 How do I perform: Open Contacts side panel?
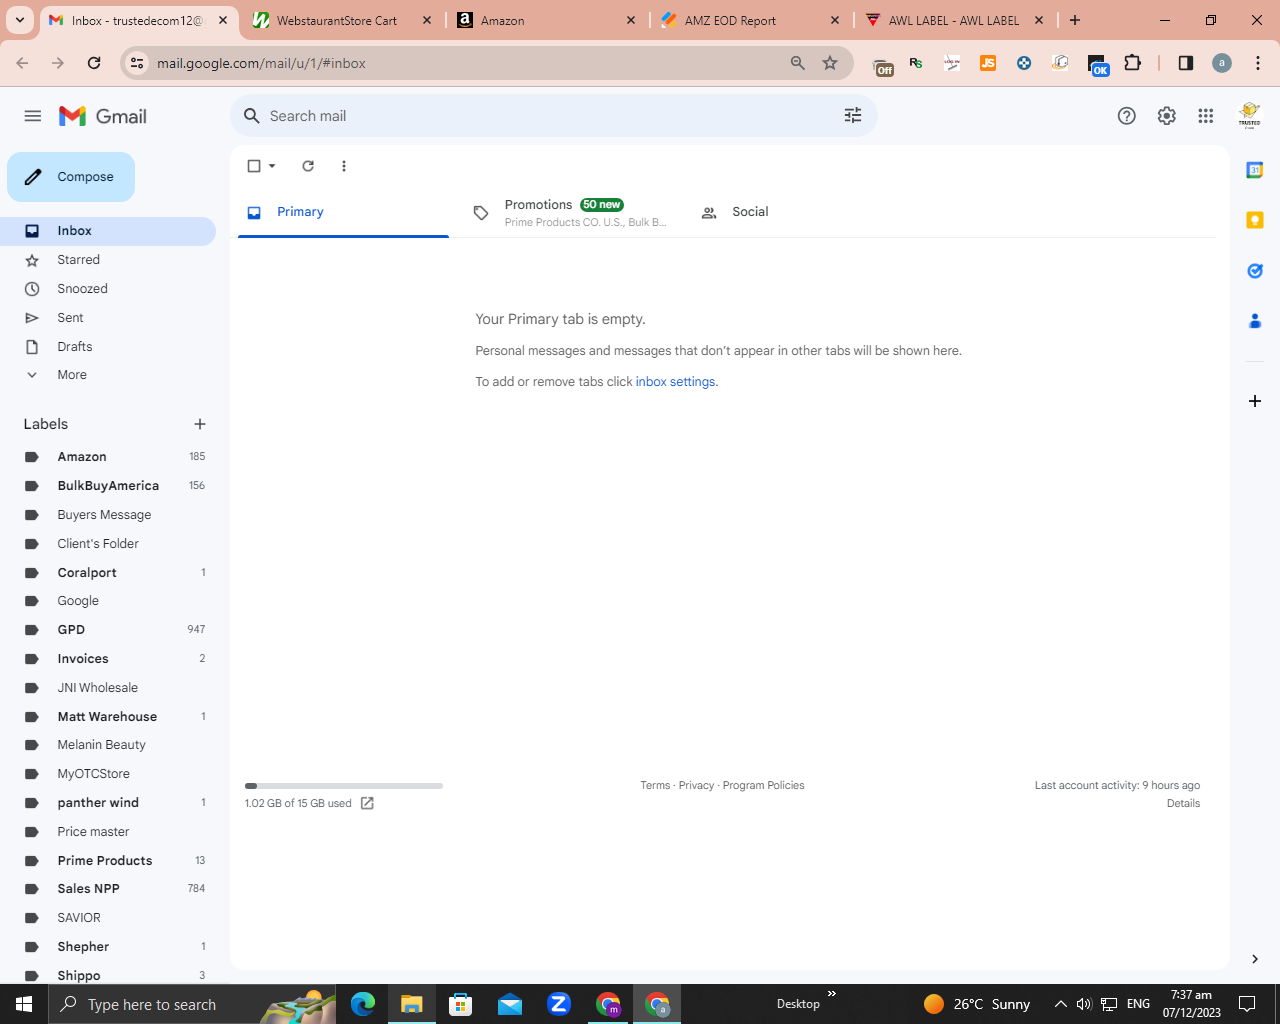tap(1255, 321)
